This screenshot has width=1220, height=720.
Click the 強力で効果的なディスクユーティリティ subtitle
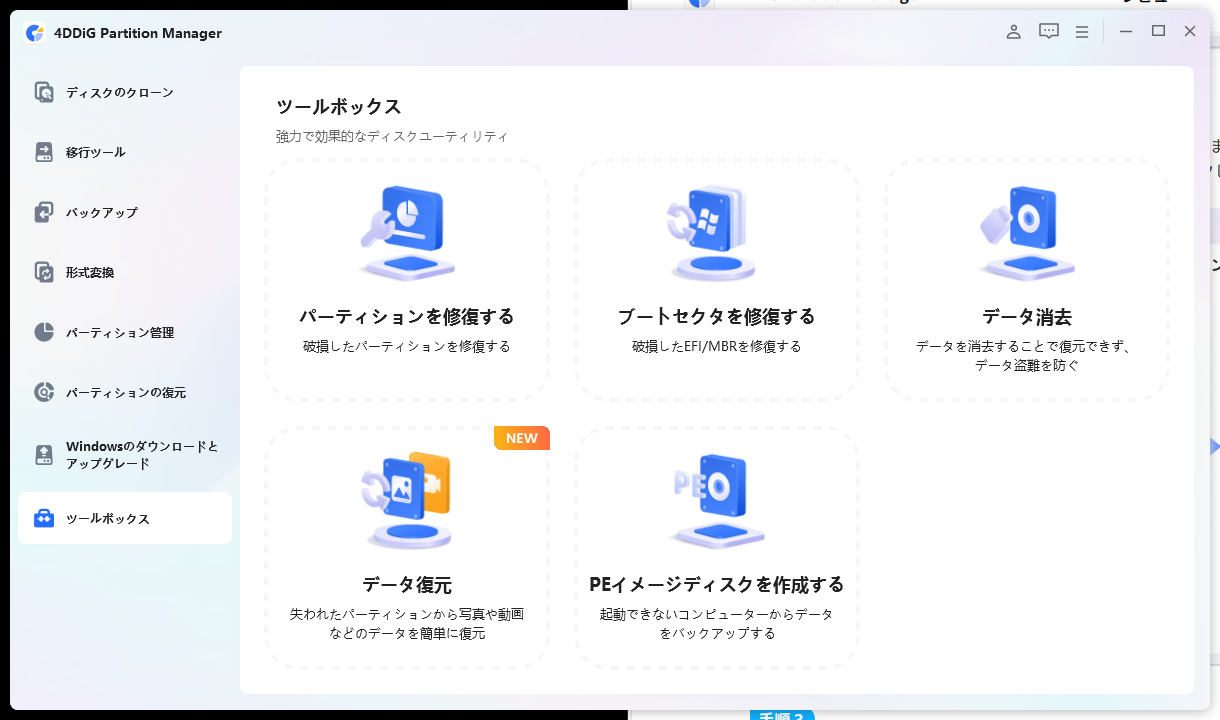[x=392, y=136]
